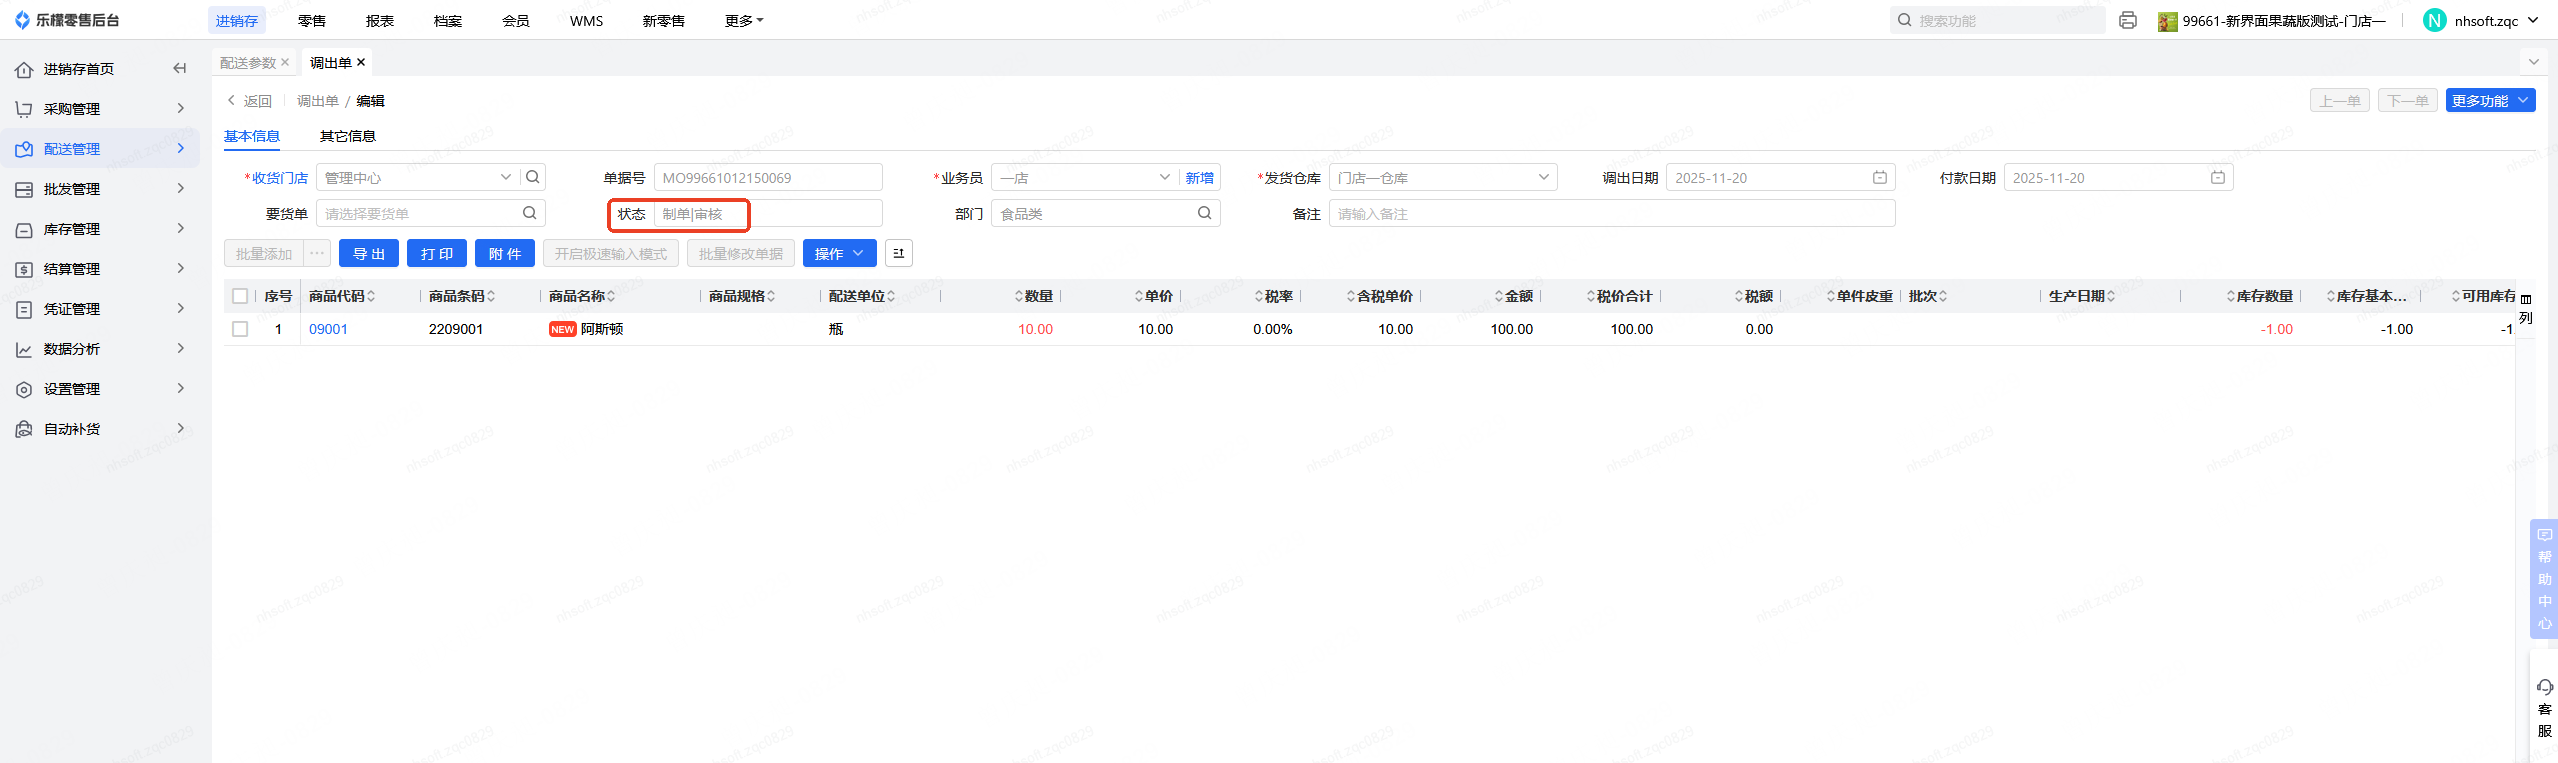Click the 导出 export button
Screen dimensions: 2558x763
point(369,253)
